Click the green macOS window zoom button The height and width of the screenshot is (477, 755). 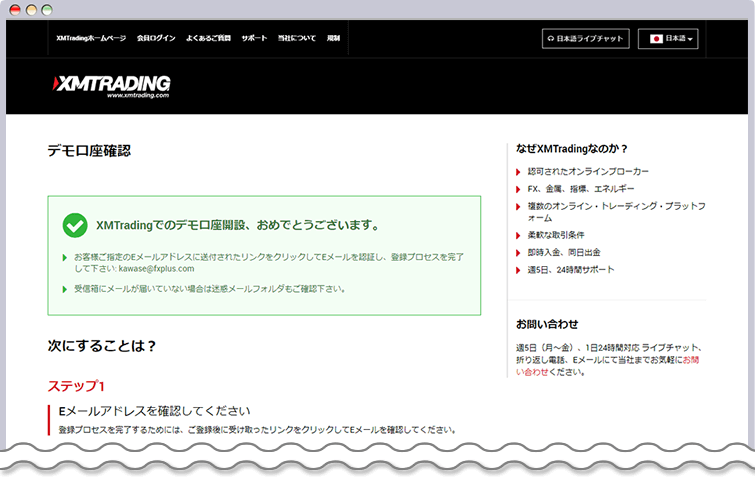click(47, 10)
